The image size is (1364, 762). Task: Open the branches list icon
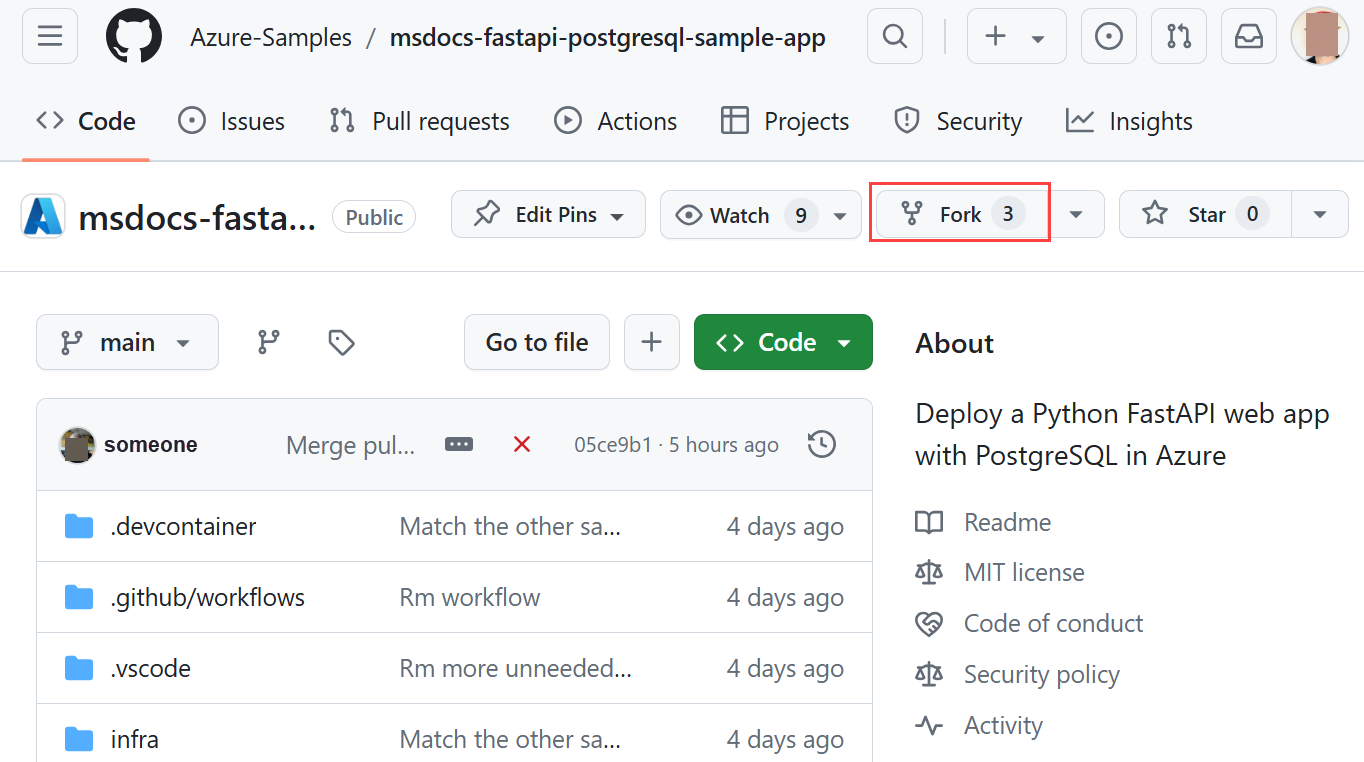tap(268, 342)
